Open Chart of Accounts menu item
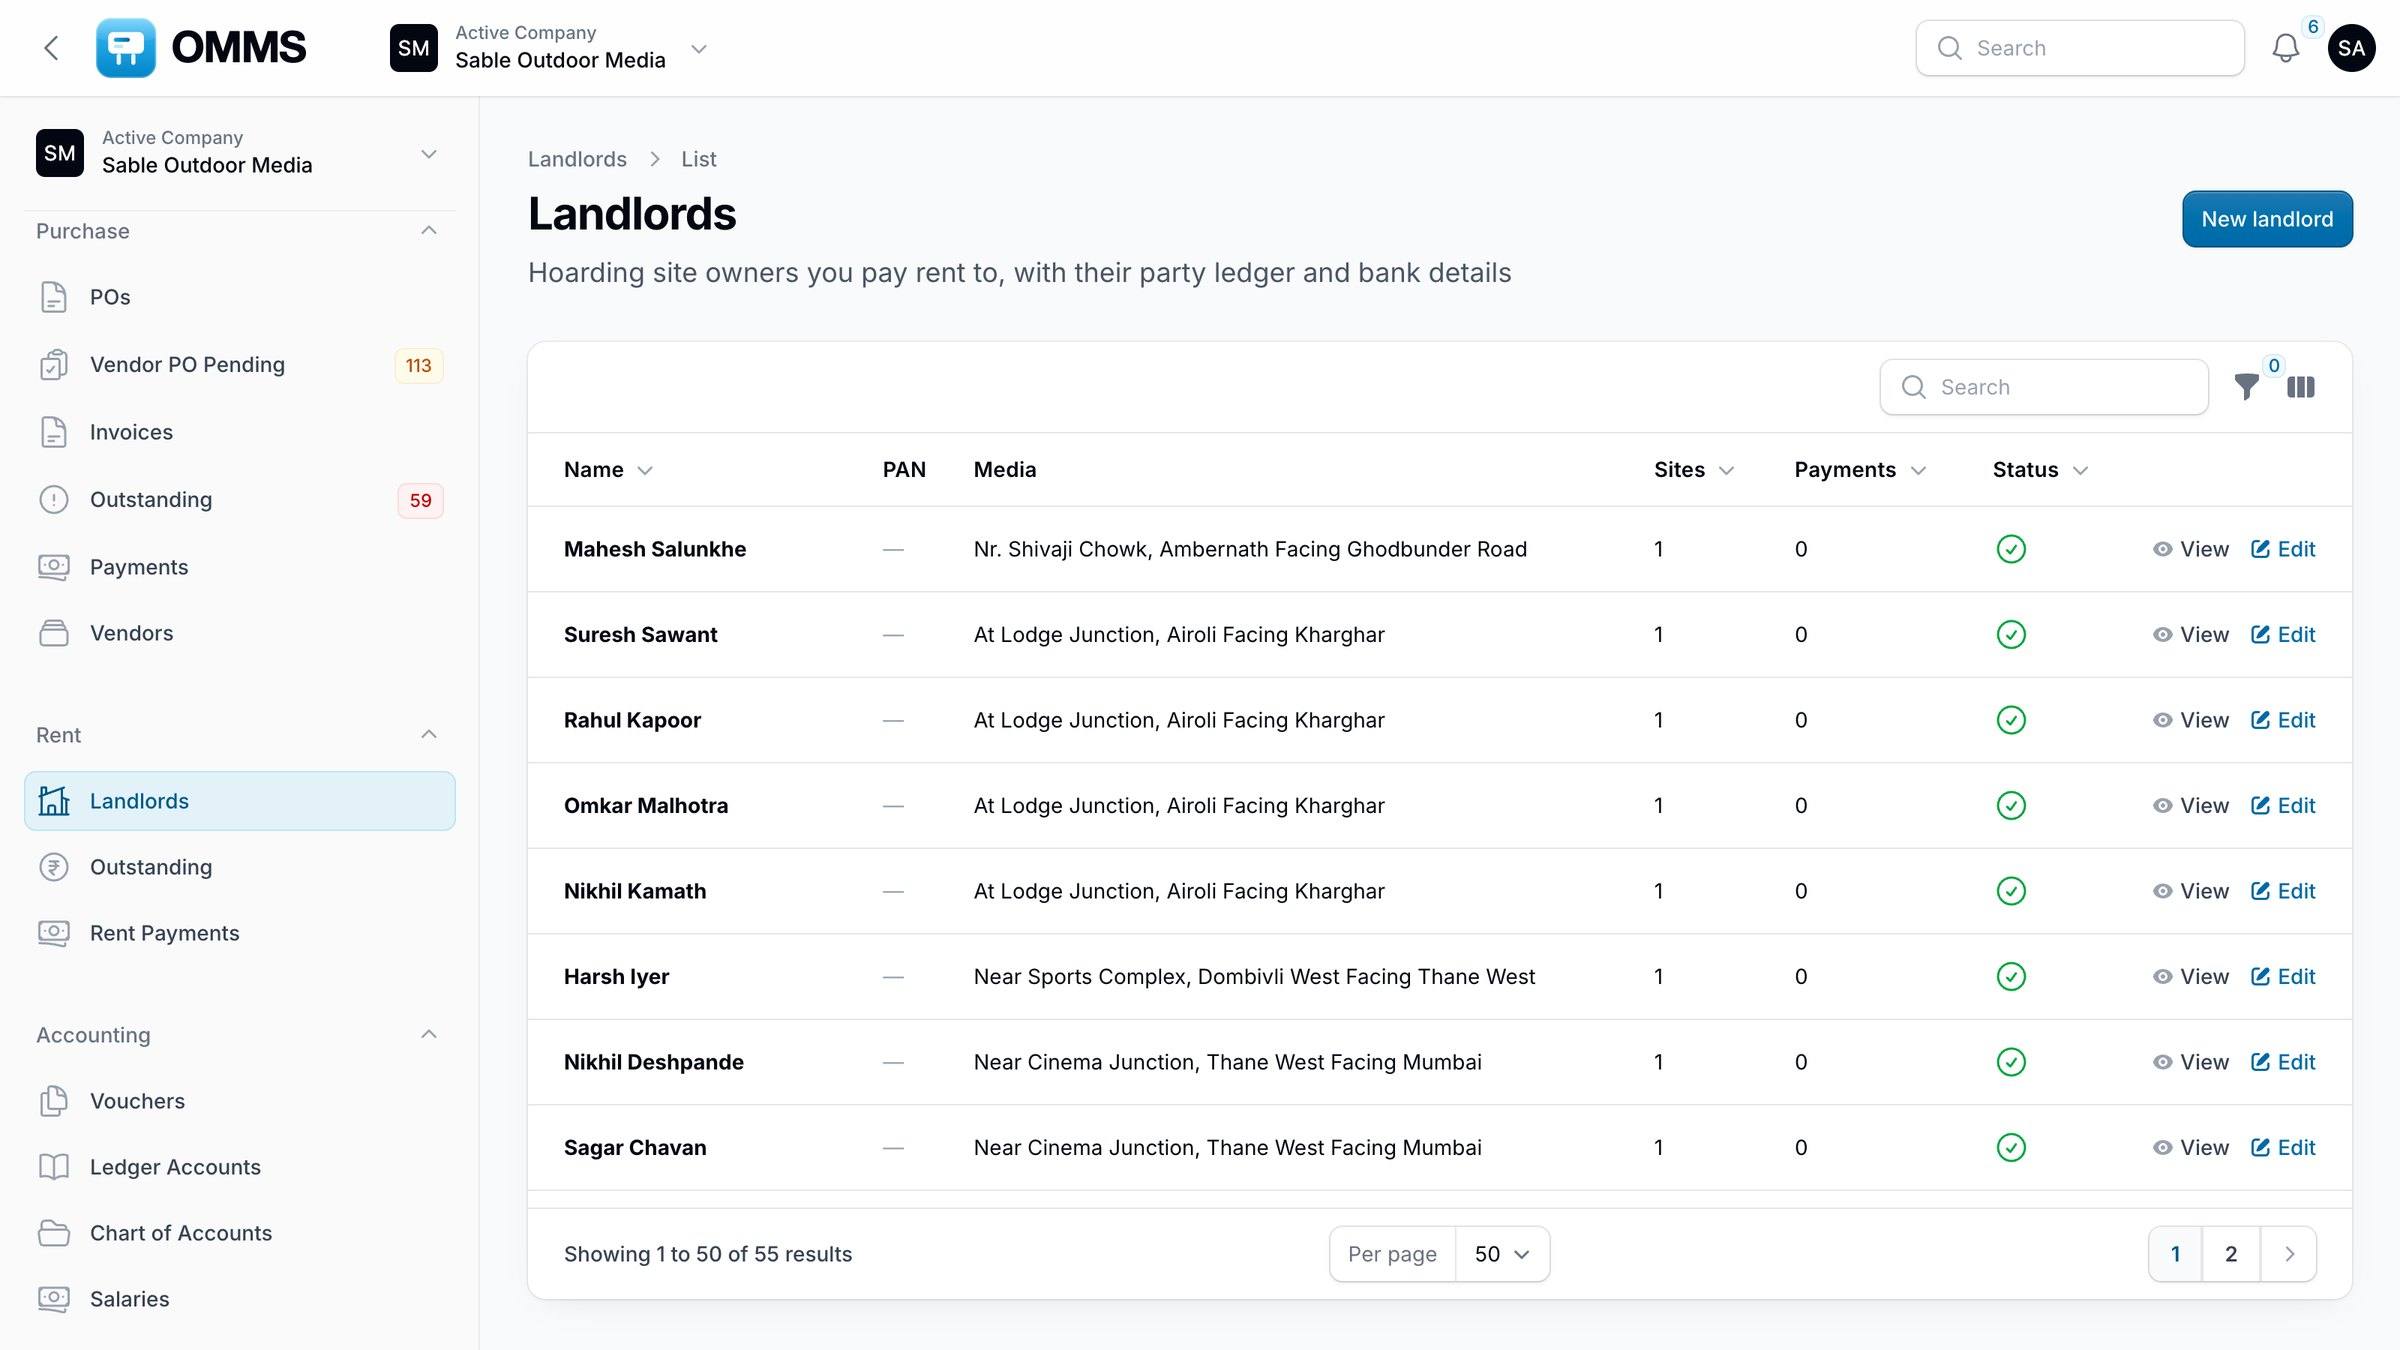2400x1350 pixels. 240,1233
